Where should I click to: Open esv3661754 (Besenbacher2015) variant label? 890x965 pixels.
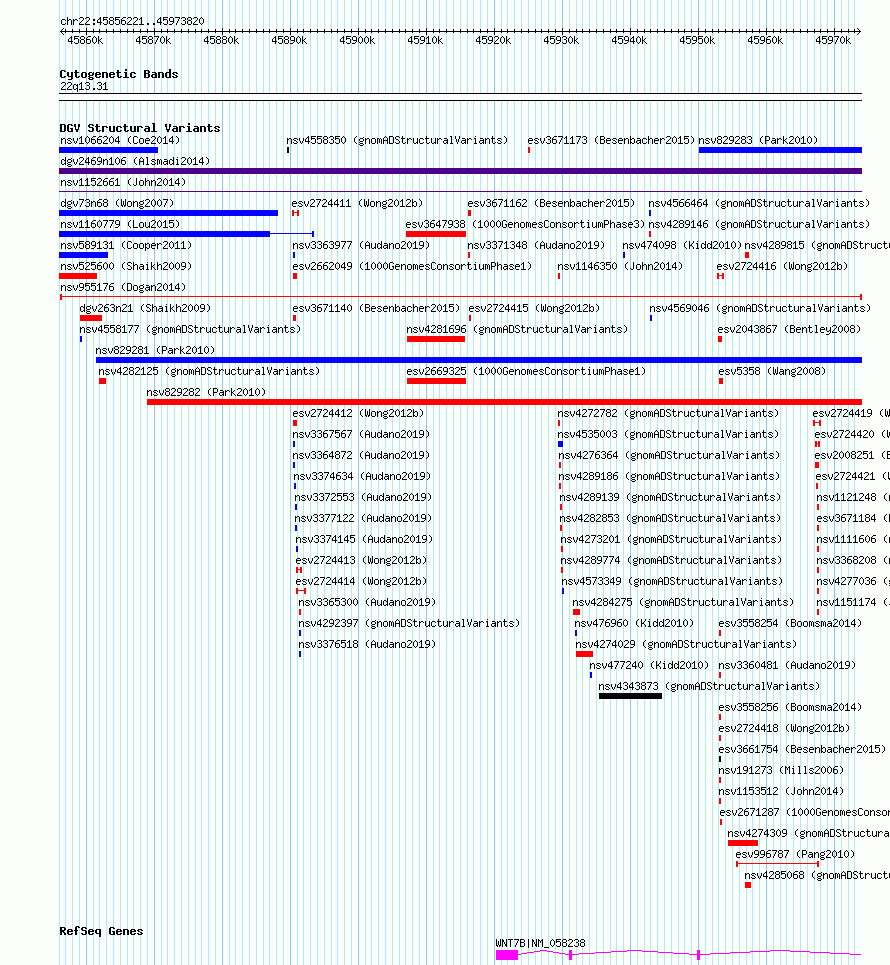click(802, 749)
